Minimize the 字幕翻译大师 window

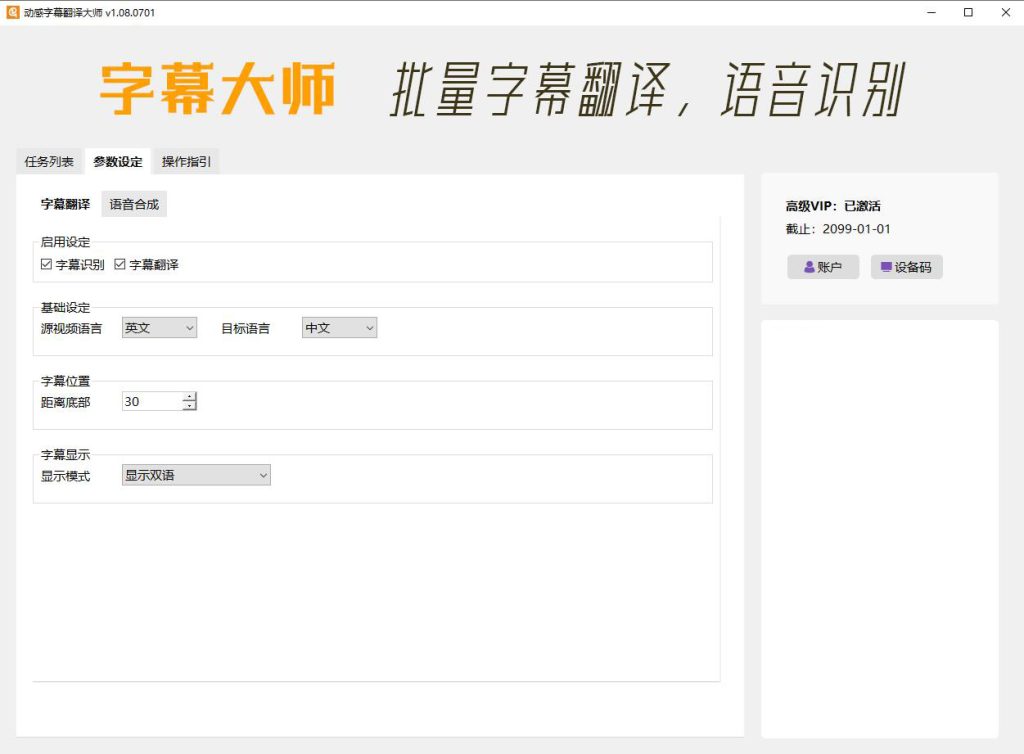(931, 12)
